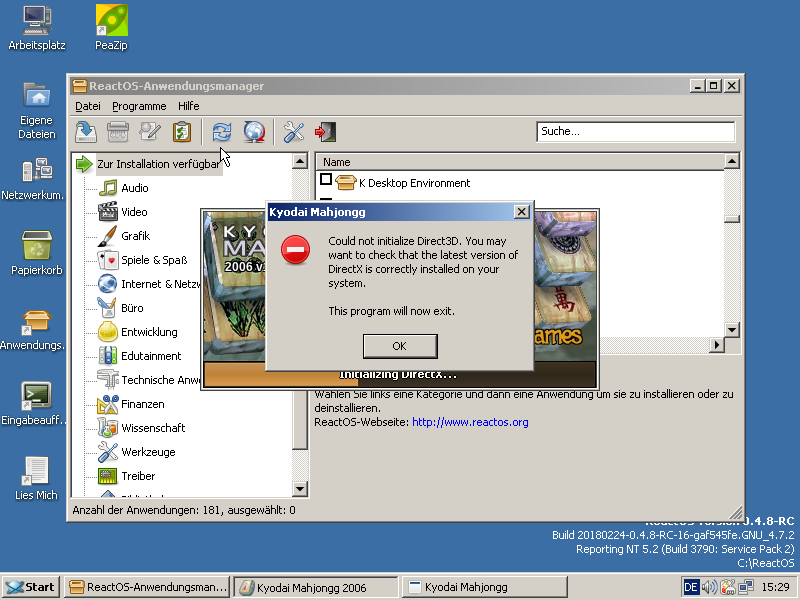Click OK in the Kyodai Mahjongg error dialog
Viewport: 800px width, 600px height.
pyautogui.click(x=400, y=346)
